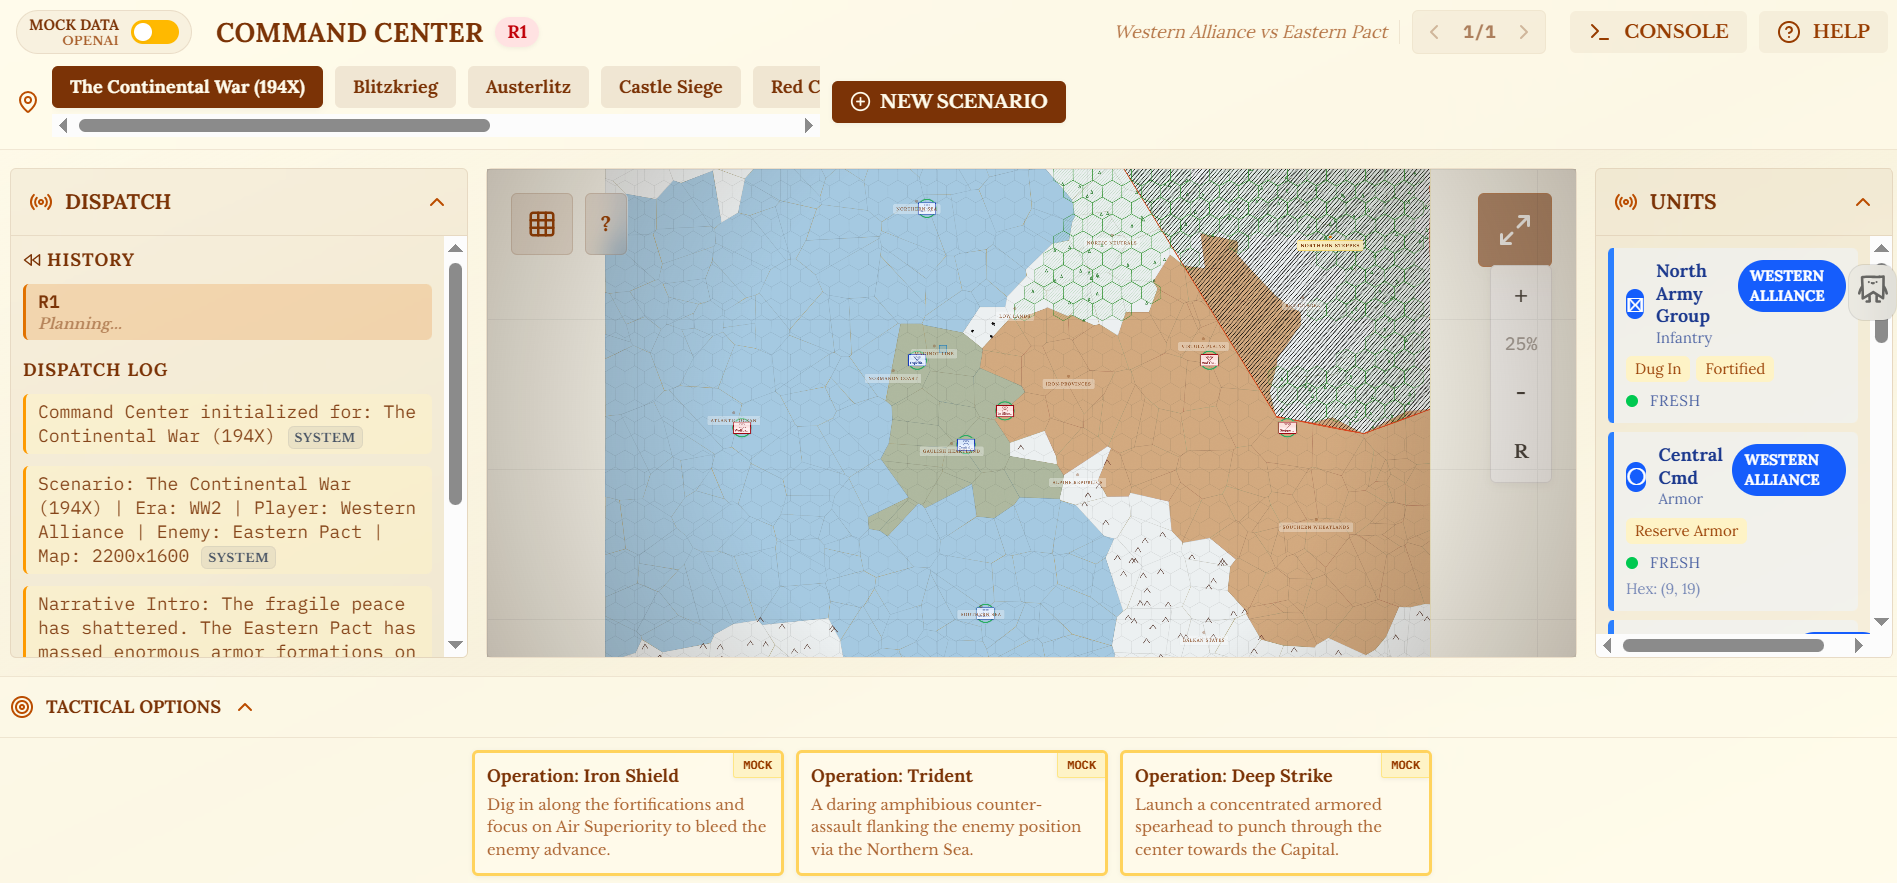1897x883 pixels.
Task: Click Central Cmd armor symbol icon
Action: coord(1636,476)
